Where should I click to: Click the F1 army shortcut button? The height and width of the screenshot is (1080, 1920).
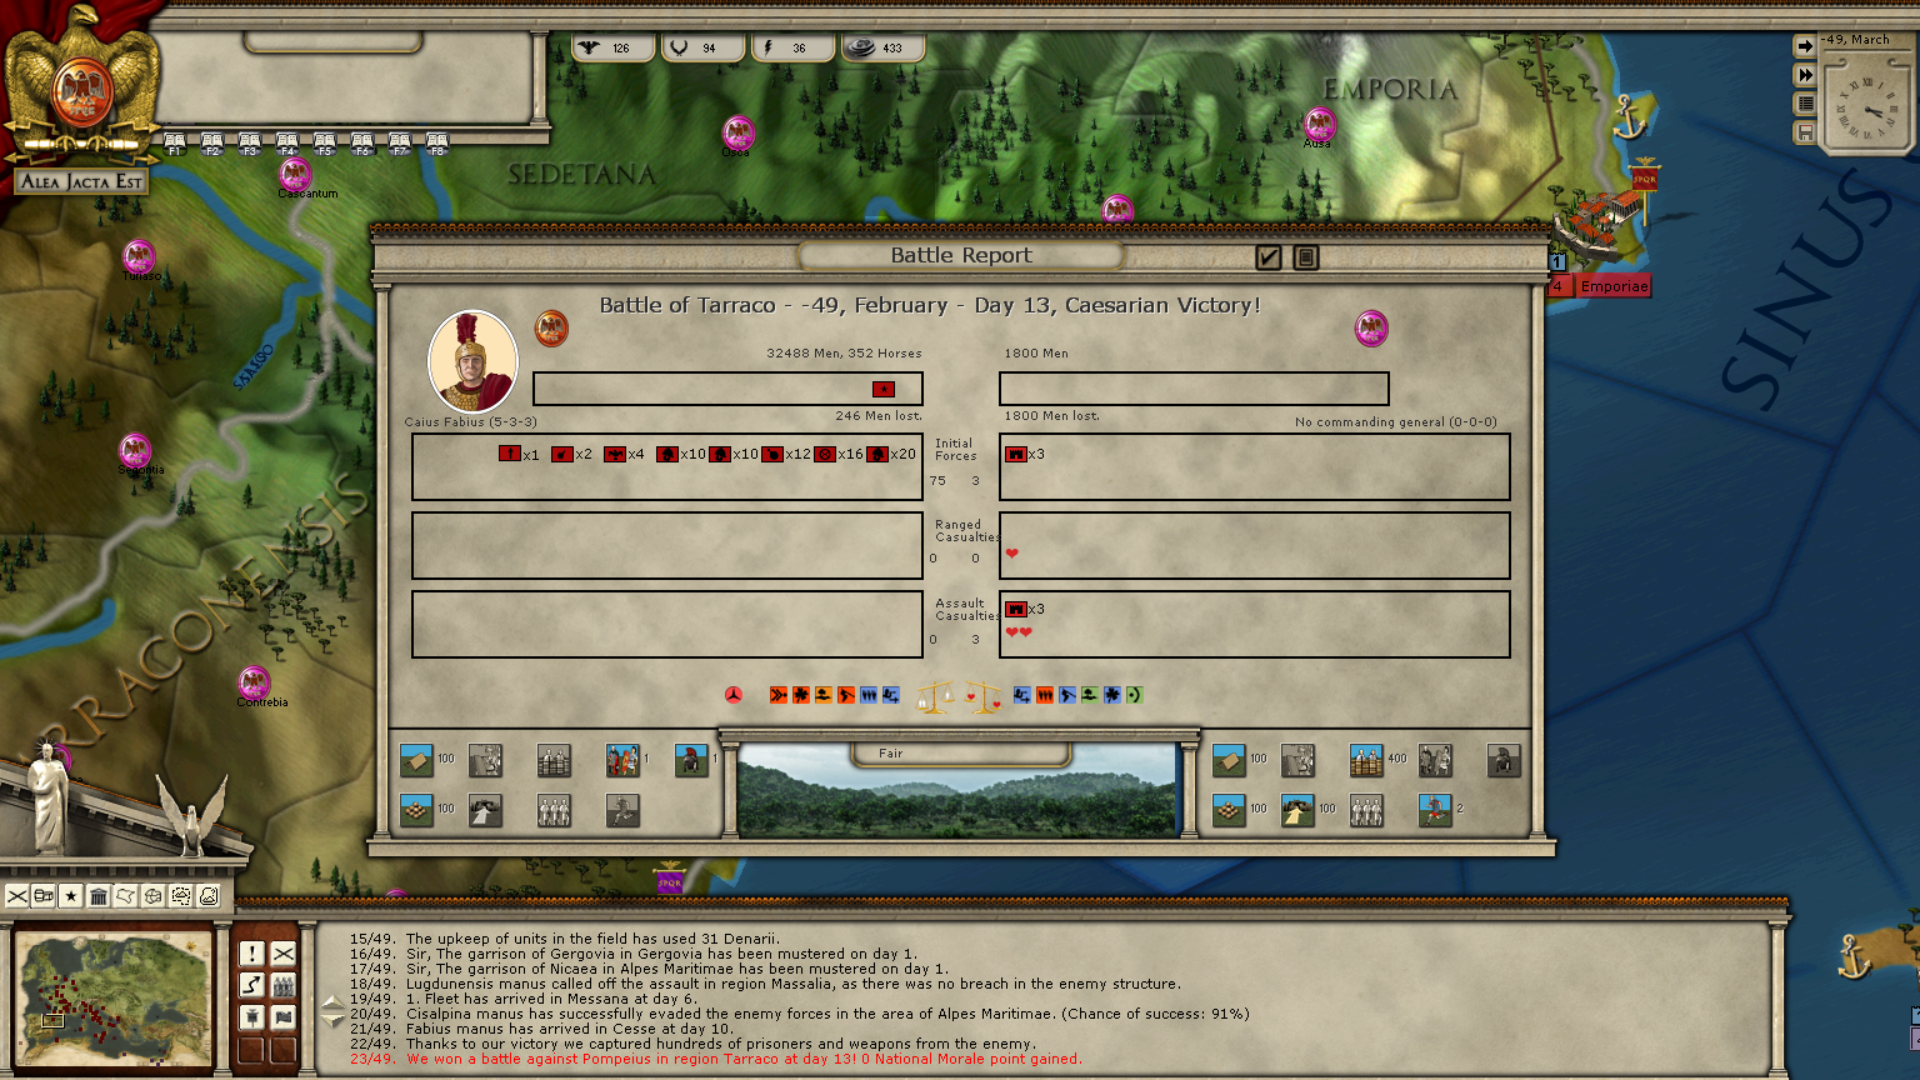175,144
